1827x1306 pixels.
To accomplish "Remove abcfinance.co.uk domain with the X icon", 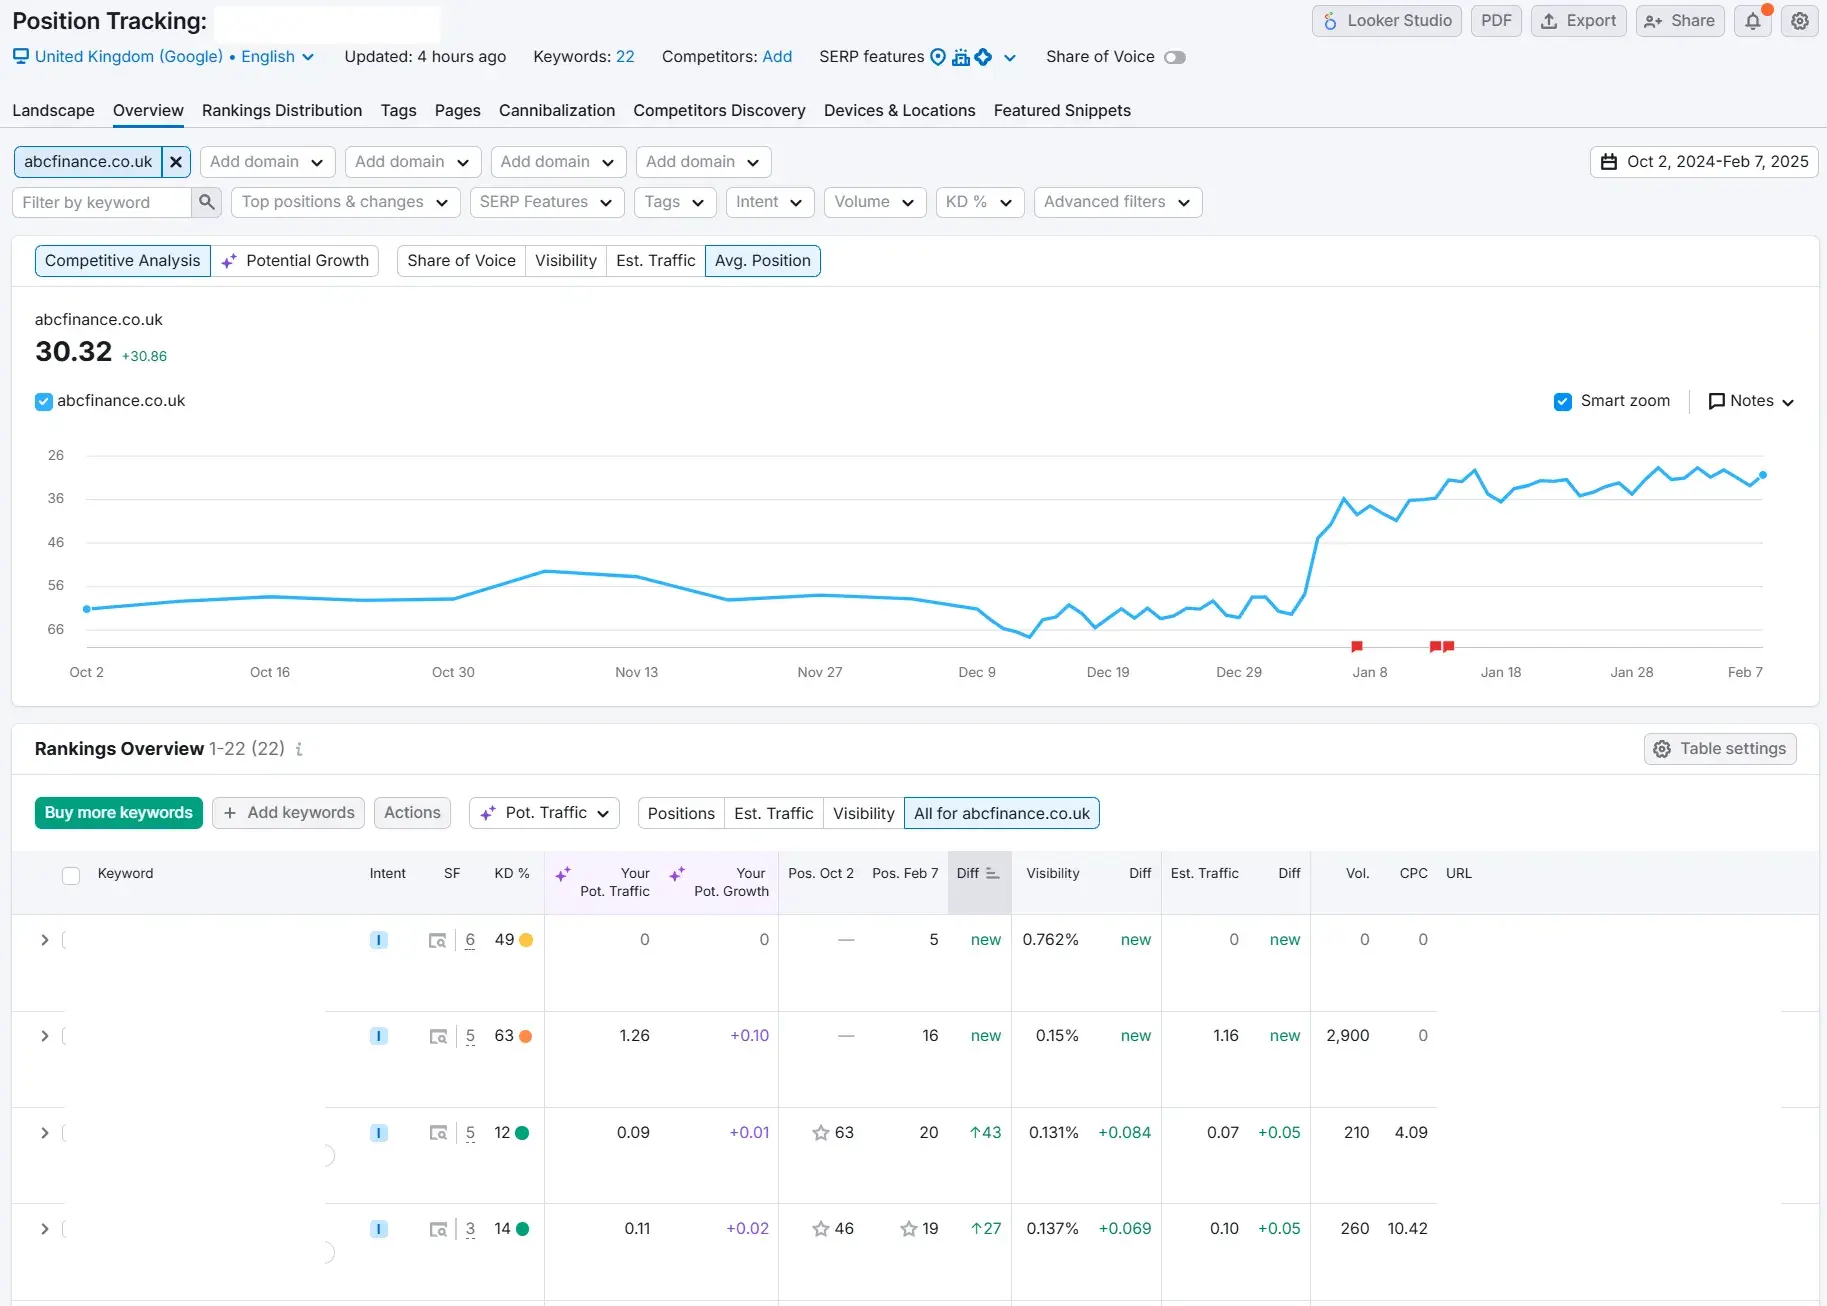I will [x=176, y=162].
